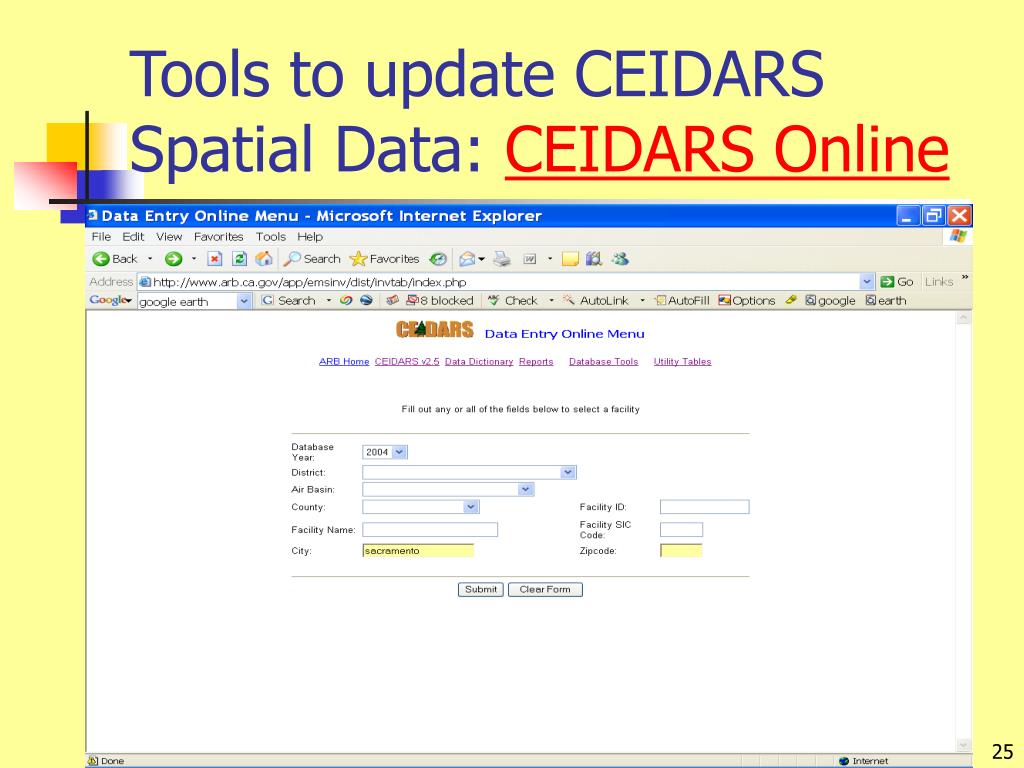
Task: Expand the Links toolbar chevron
Action: (965, 279)
